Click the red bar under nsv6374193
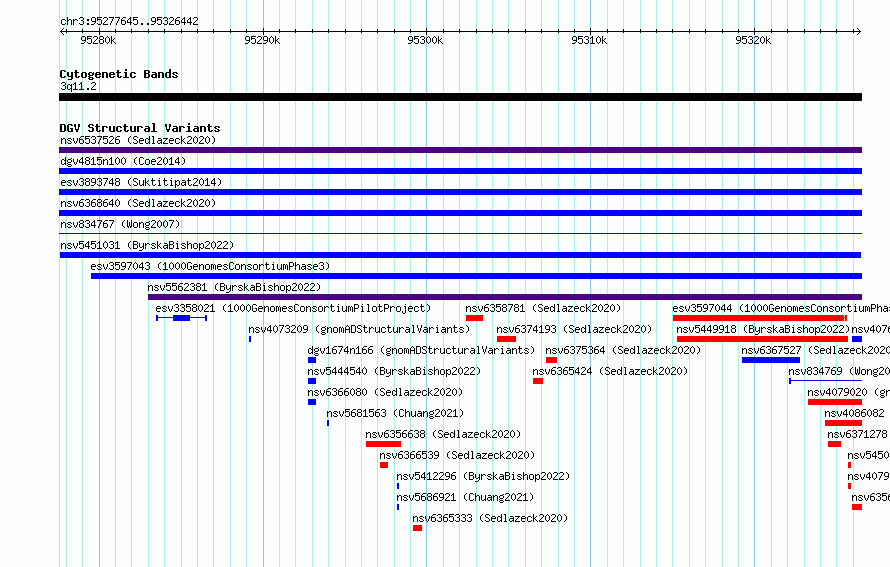 point(506,339)
